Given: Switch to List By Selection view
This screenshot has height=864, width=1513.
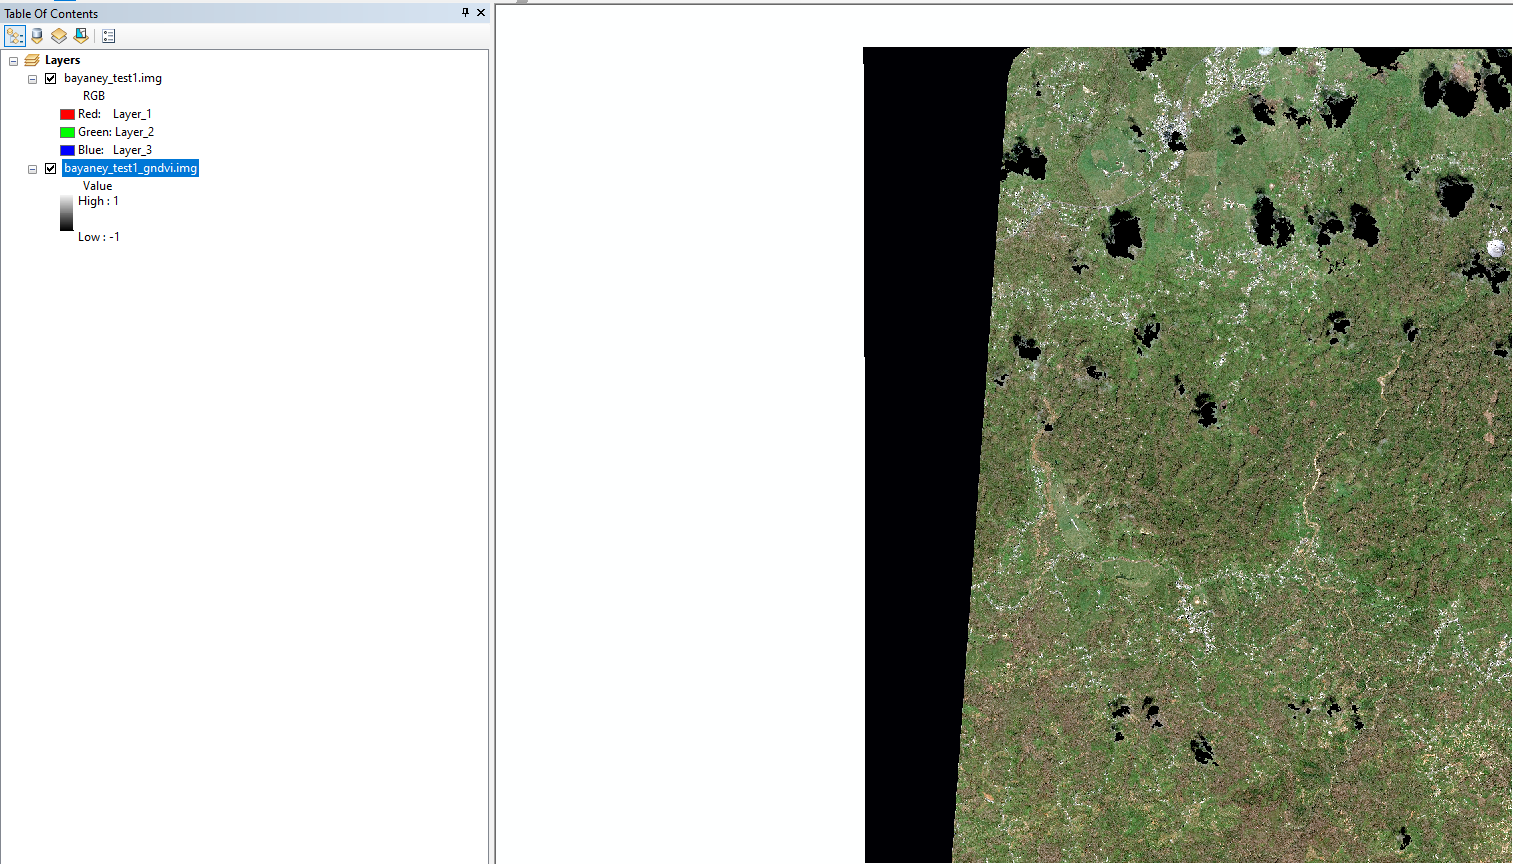Looking at the screenshot, I should [x=81, y=36].
